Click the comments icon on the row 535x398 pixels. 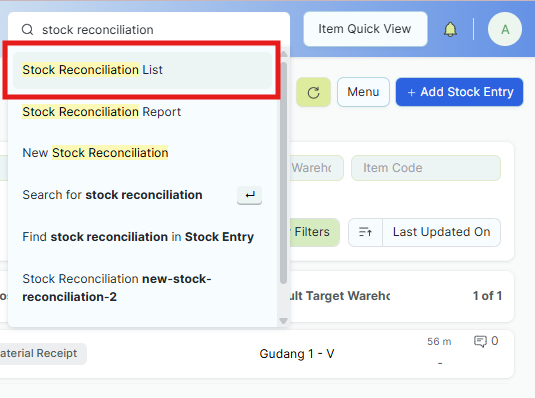coord(480,341)
